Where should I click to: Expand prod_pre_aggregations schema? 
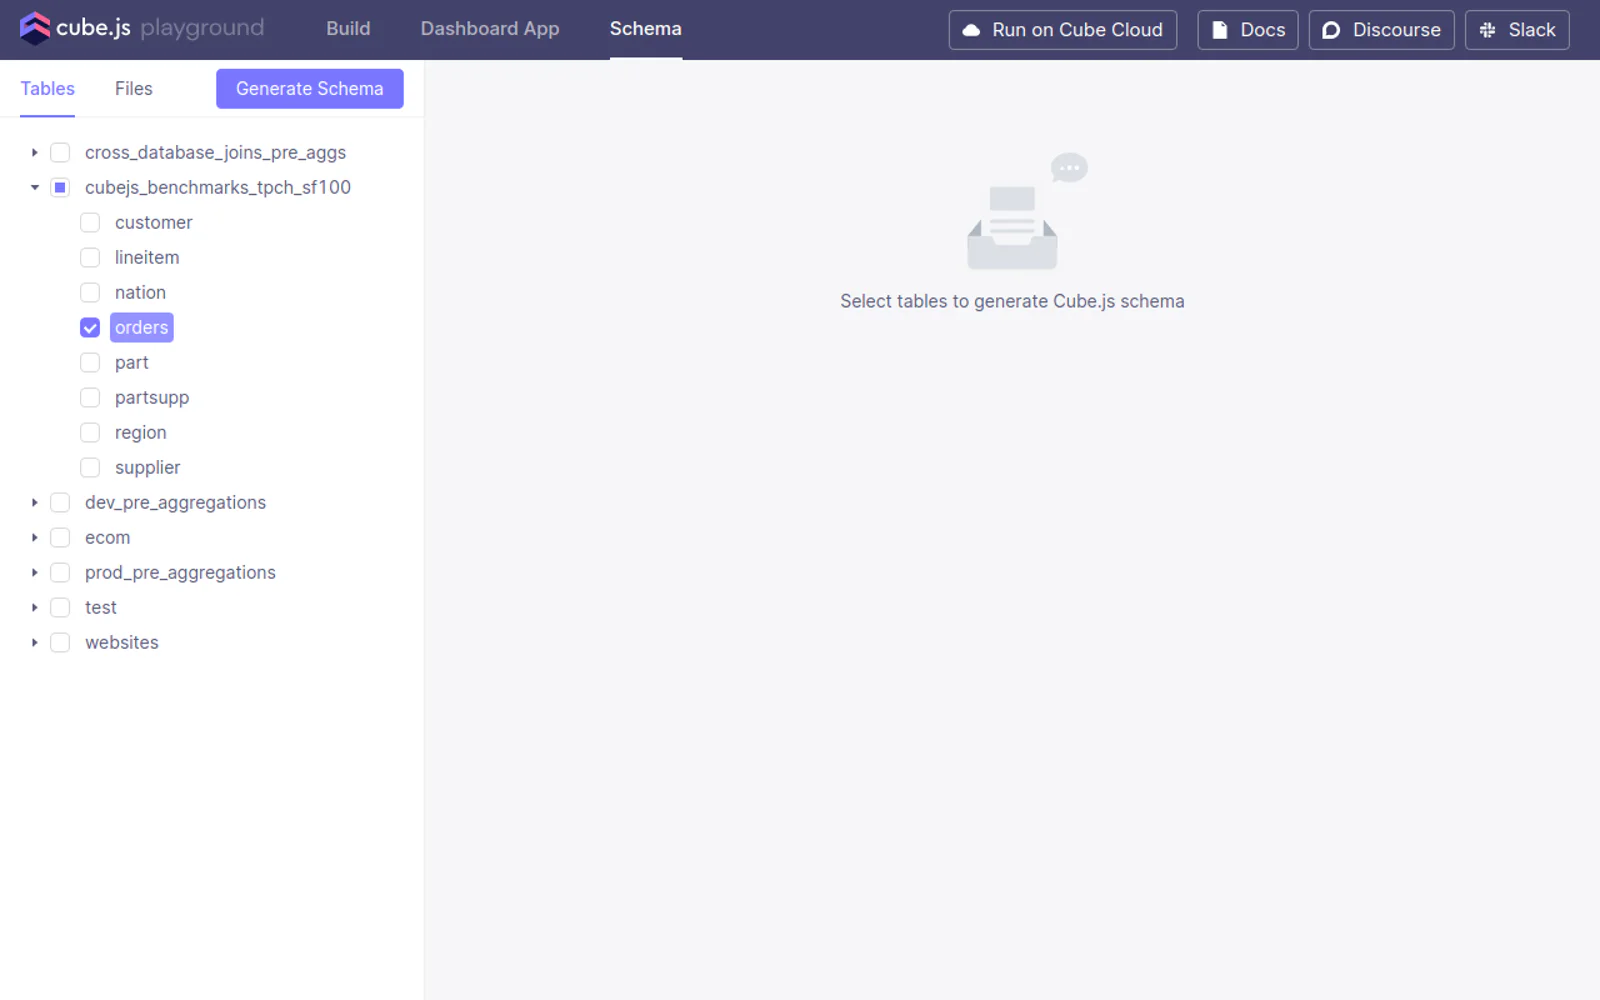pyautogui.click(x=34, y=572)
